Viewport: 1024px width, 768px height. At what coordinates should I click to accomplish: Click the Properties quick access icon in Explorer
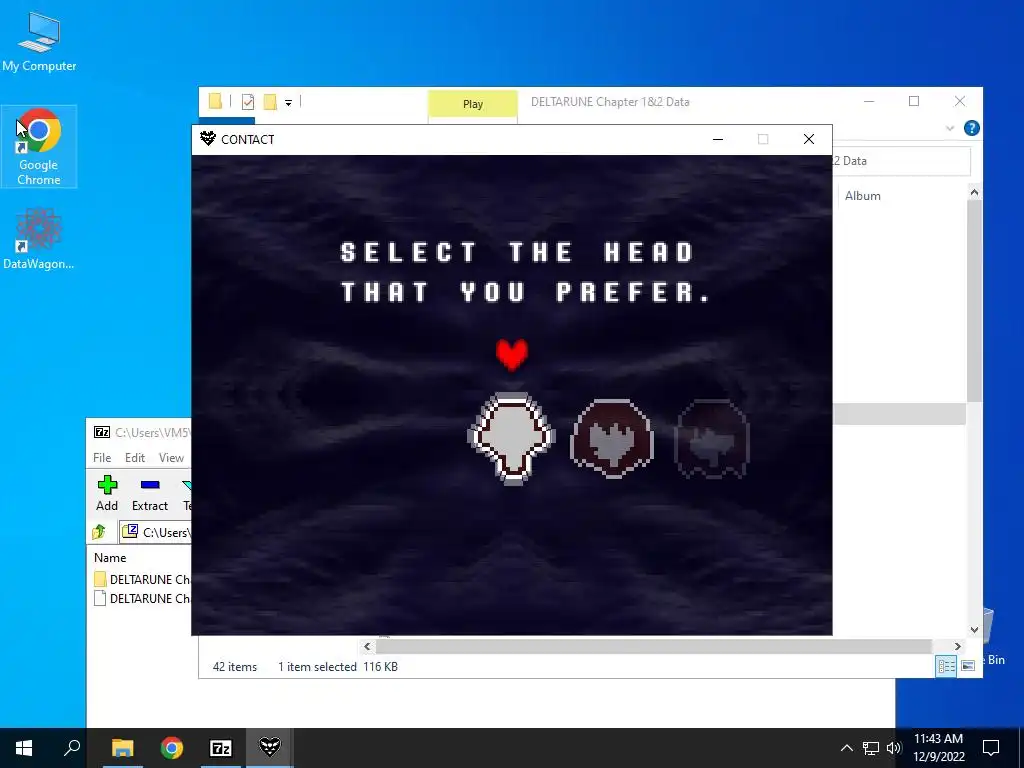248,101
